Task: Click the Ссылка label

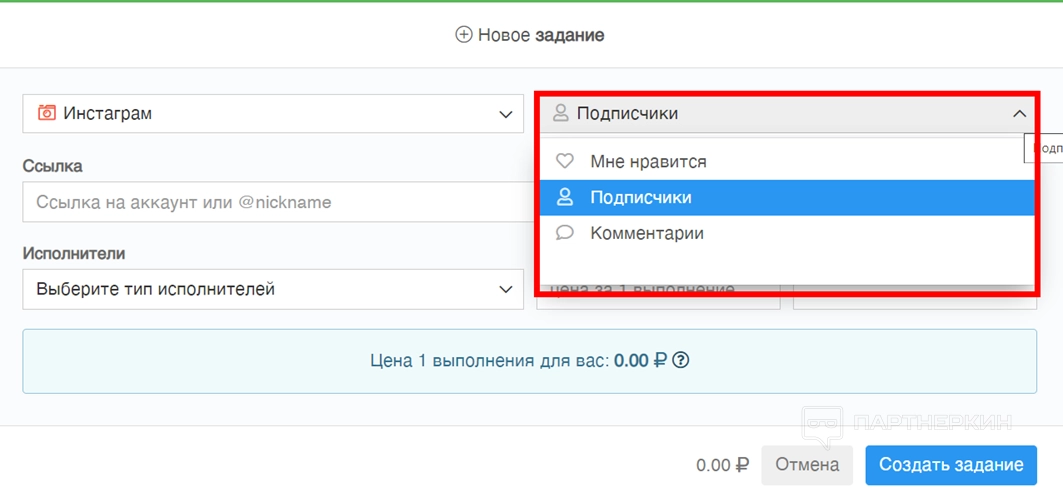Action: pyautogui.click(x=53, y=166)
